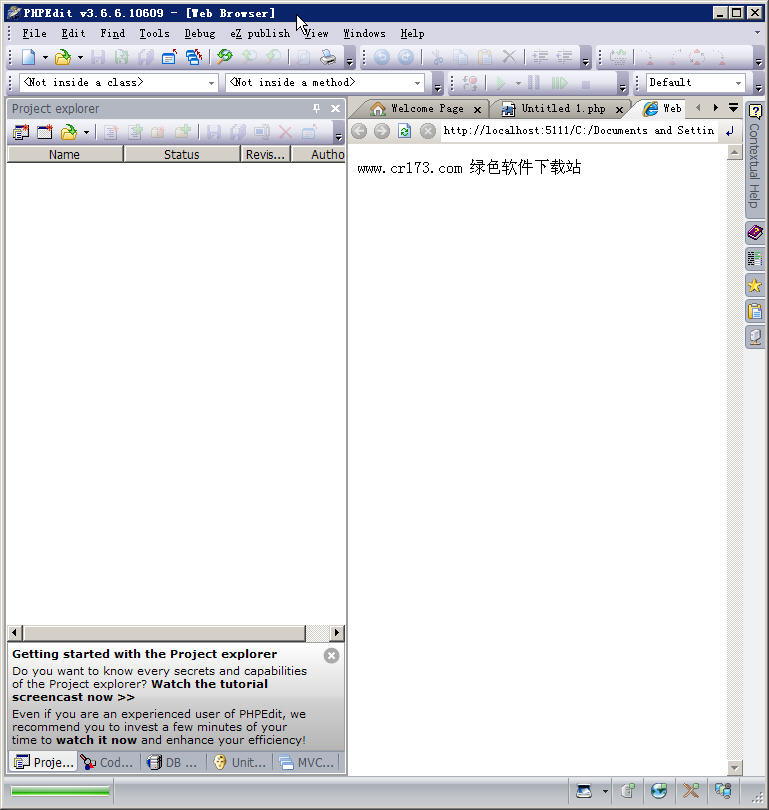This screenshot has width=769, height=810.
Task: Click the Unindent lines icon
Action: 564,57
